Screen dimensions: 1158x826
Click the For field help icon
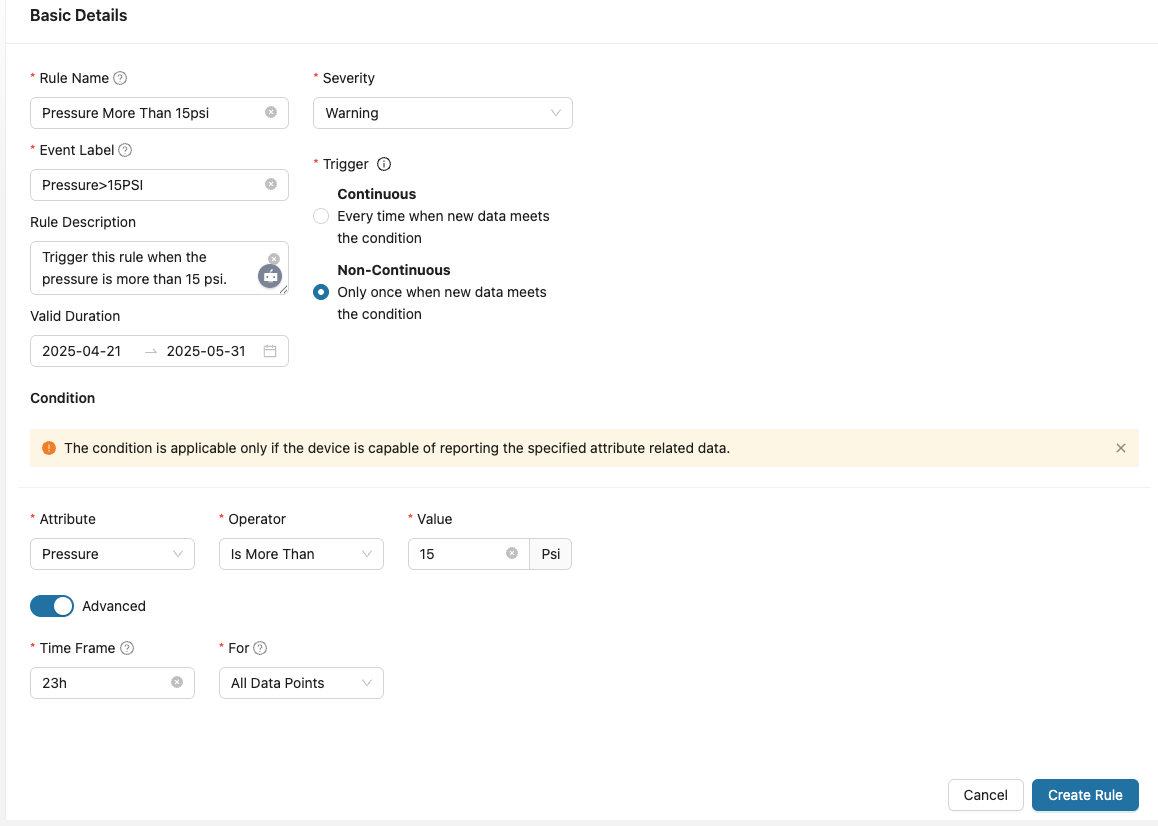click(x=260, y=648)
